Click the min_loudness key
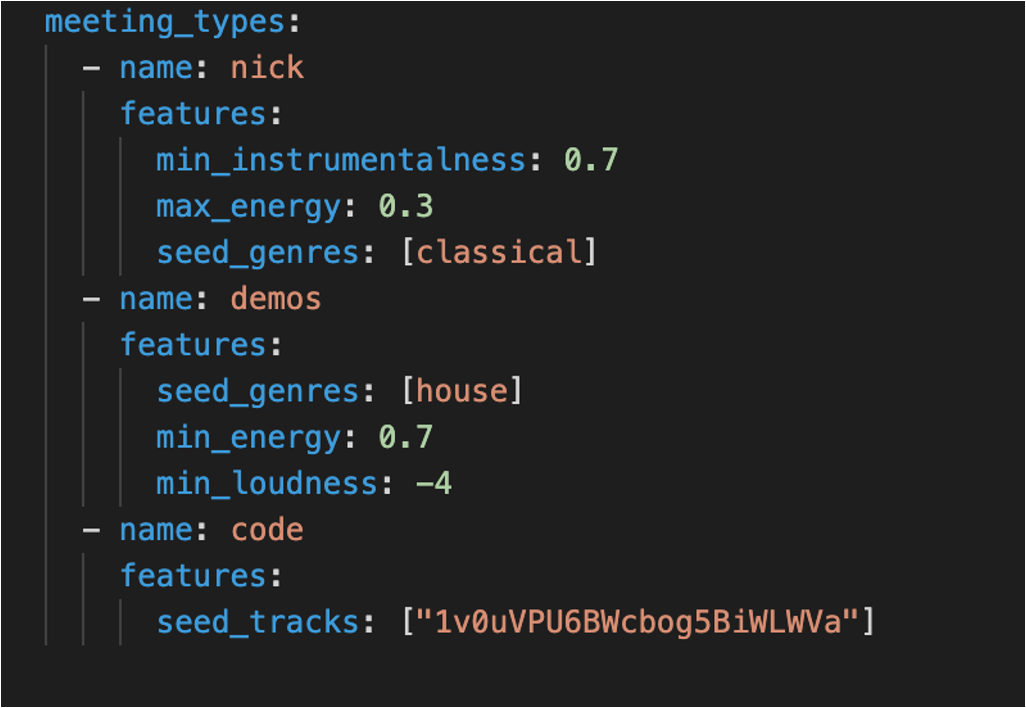The image size is (1026, 708). click(x=267, y=484)
